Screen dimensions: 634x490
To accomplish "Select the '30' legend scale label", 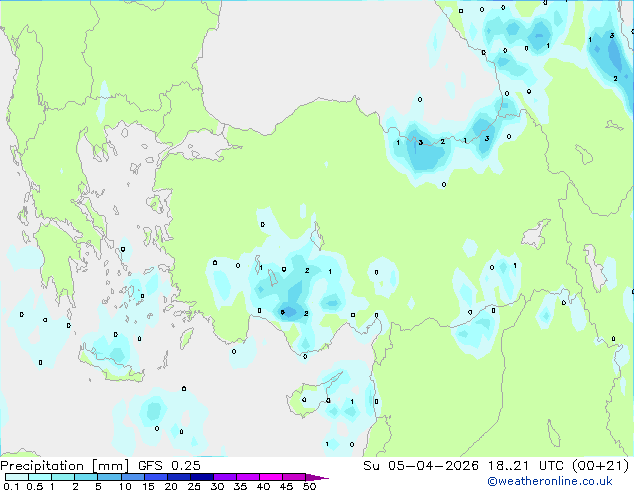I will tap(217, 486).
